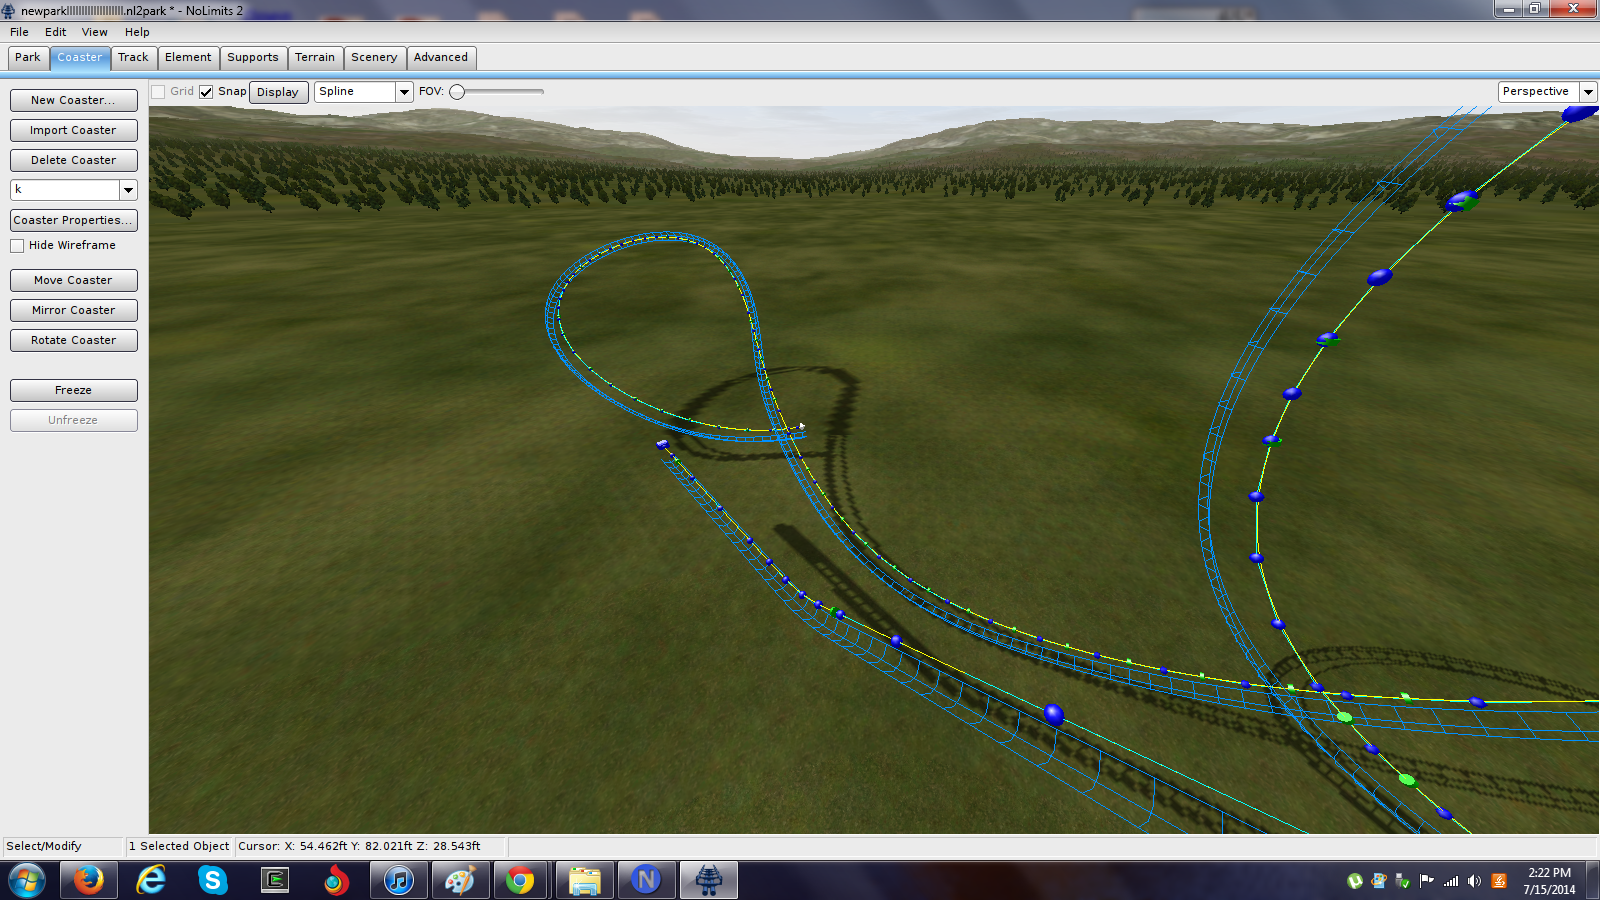This screenshot has height=900, width=1600.
Task: Open iTunes from the taskbar
Action: click(x=398, y=880)
